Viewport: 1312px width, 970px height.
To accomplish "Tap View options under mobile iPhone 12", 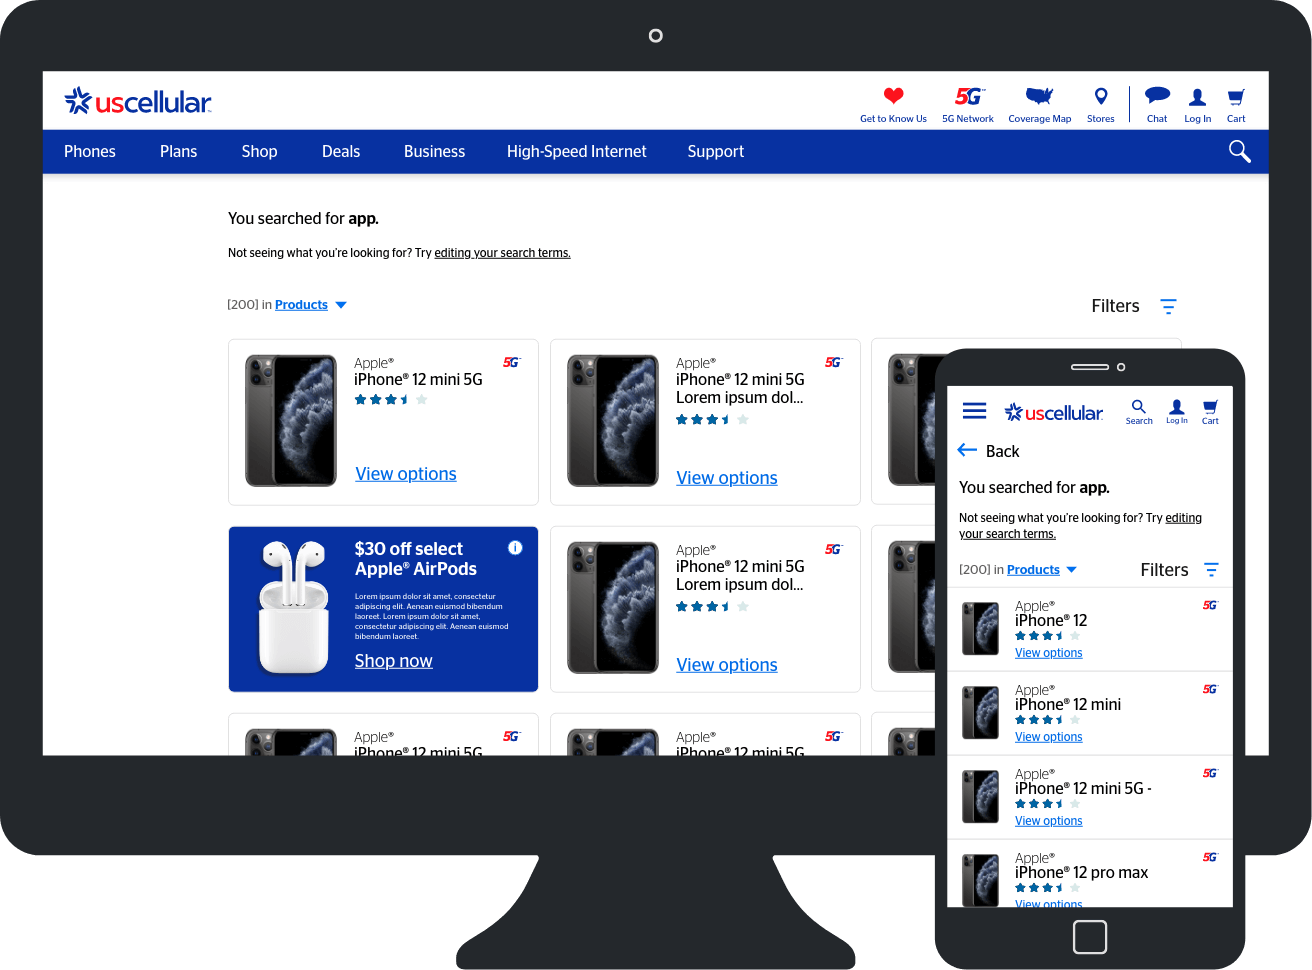I will [x=1049, y=653].
